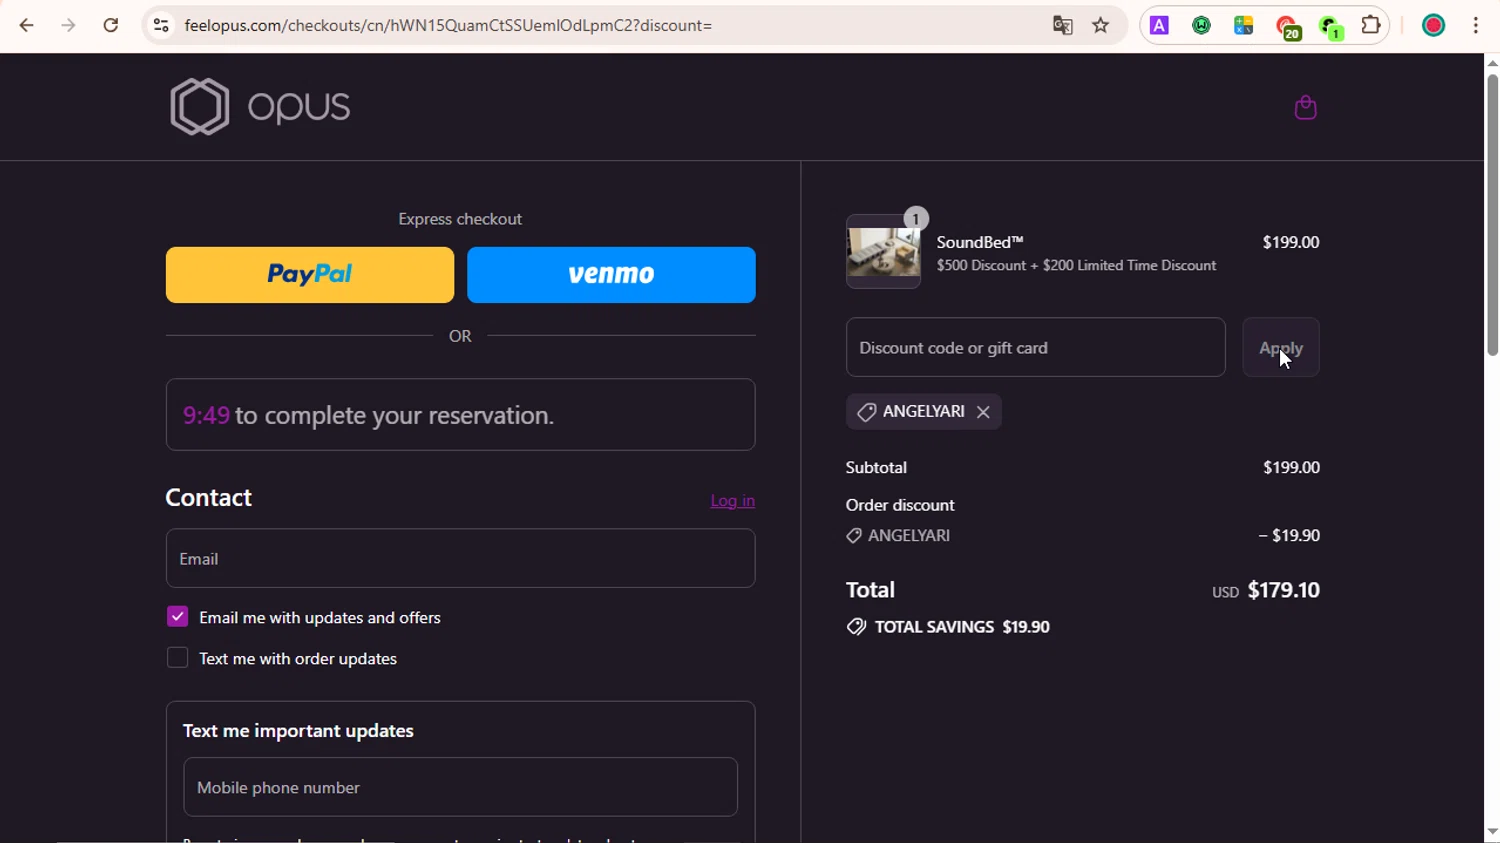Screen dimensions: 1500x843
Task: Click the browser forward arrow
Action: point(68,25)
